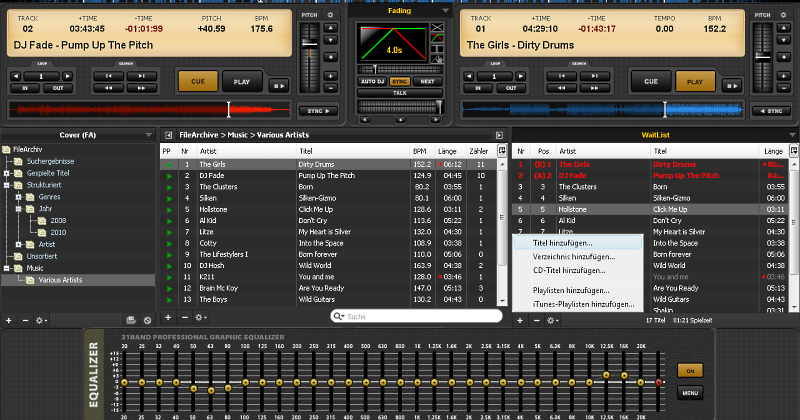Click the minus icon below the WaitList
Viewport: 800px width, 420px height.
pos(536,320)
